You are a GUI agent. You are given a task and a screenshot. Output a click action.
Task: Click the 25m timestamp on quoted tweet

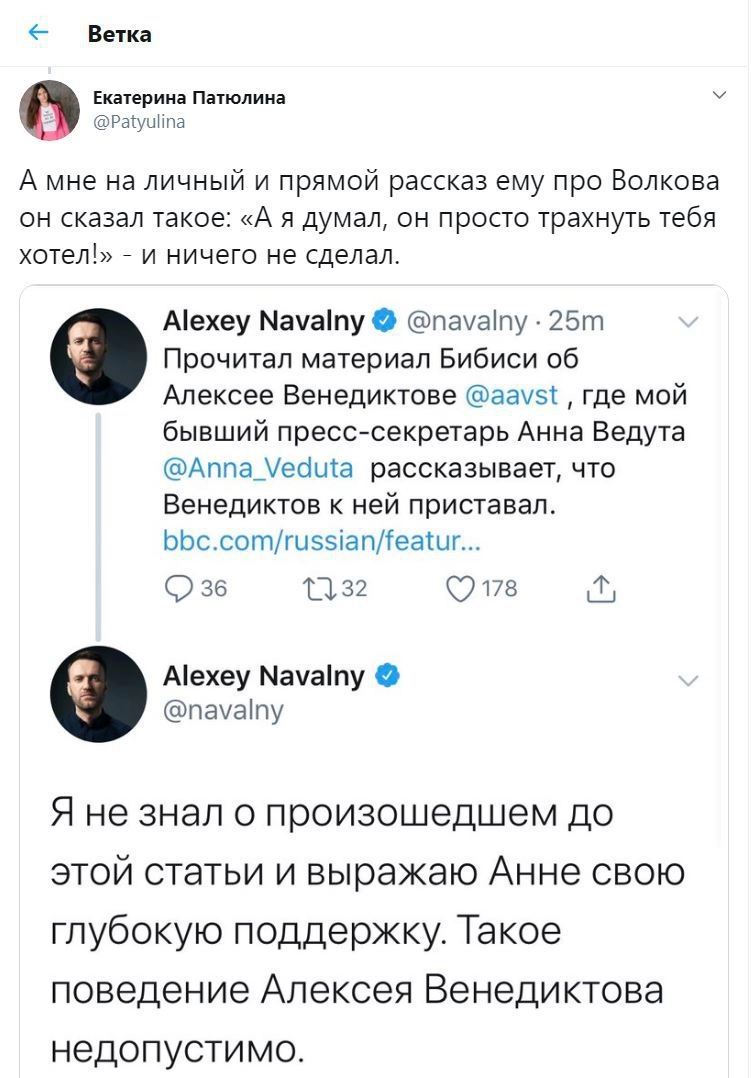[x=578, y=321]
